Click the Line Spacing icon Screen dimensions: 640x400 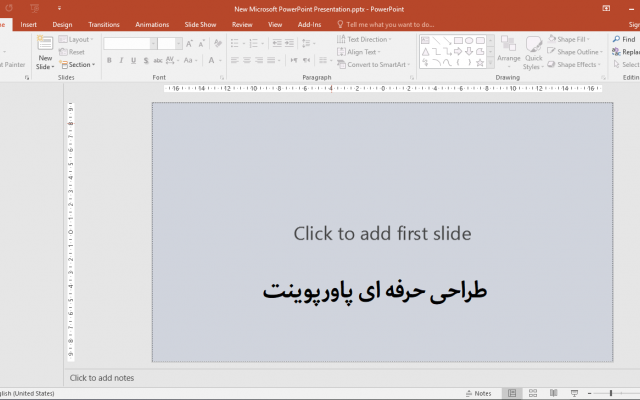coord(308,43)
